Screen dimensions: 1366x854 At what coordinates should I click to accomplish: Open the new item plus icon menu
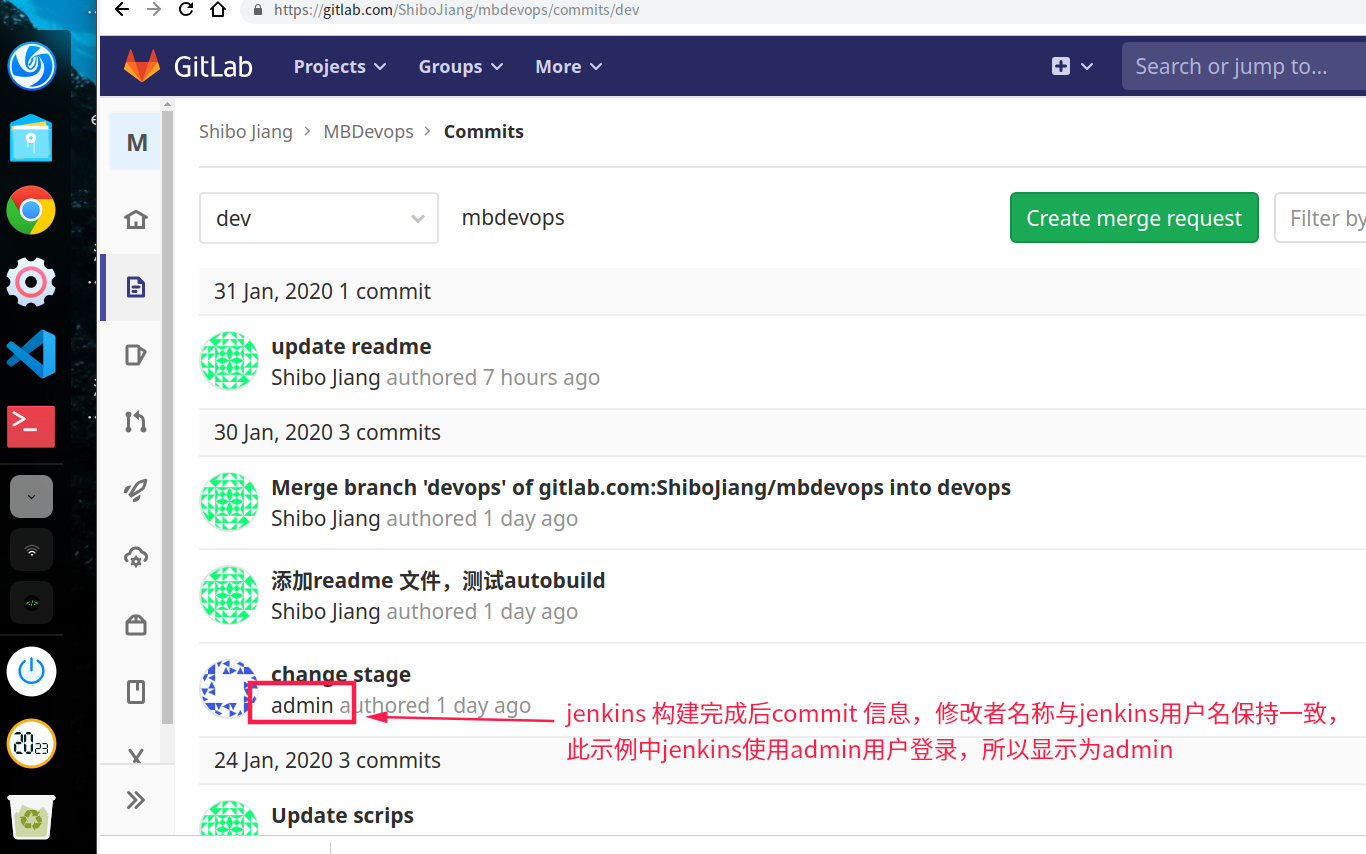(x=1072, y=66)
